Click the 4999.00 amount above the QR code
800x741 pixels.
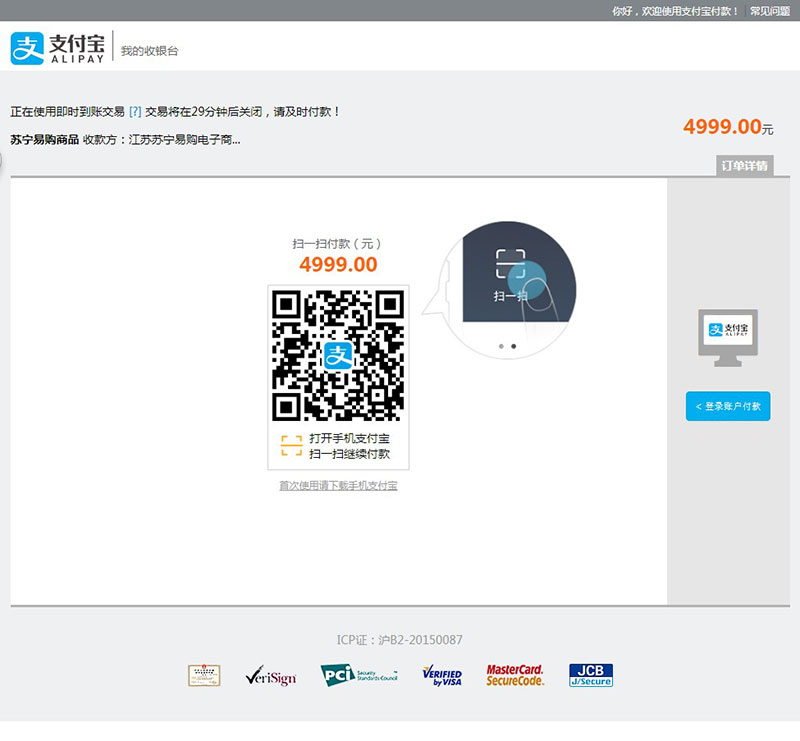(x=338, y=264)
